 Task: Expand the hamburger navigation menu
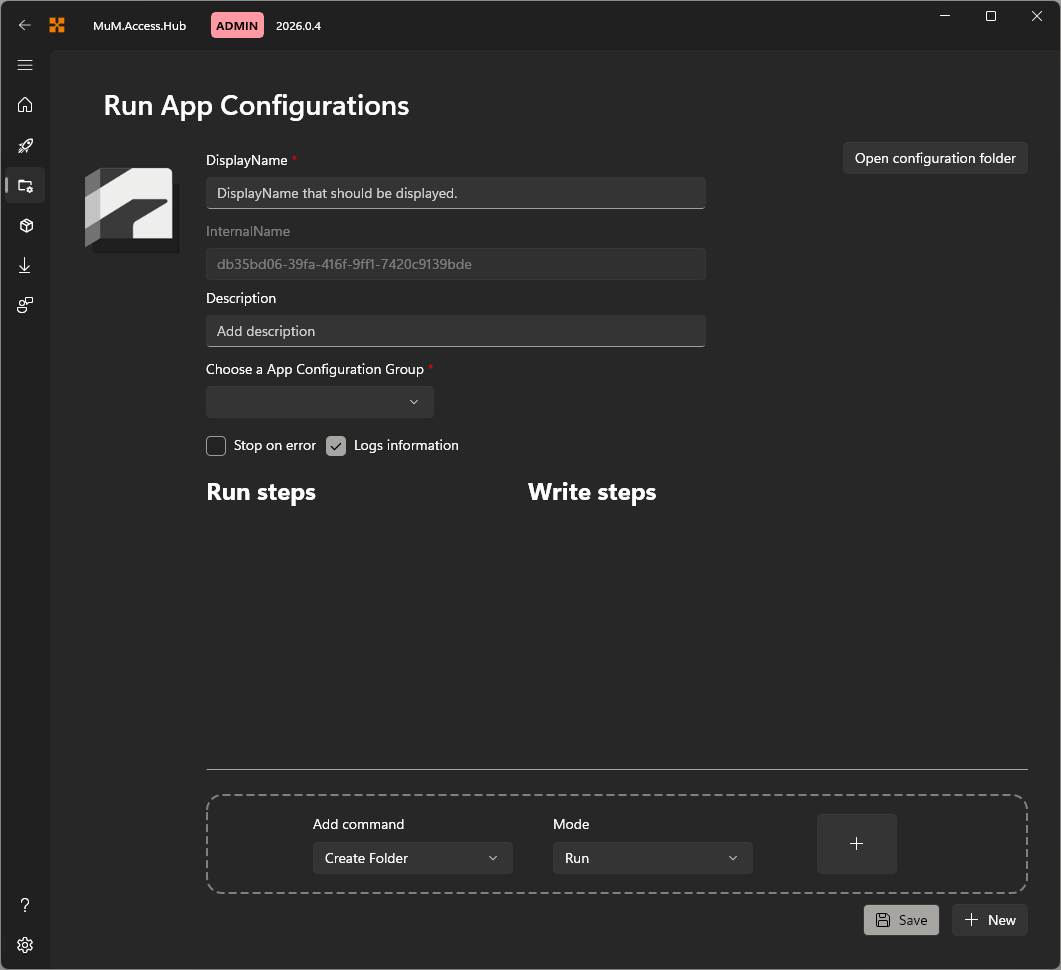[x=25, y=65]
